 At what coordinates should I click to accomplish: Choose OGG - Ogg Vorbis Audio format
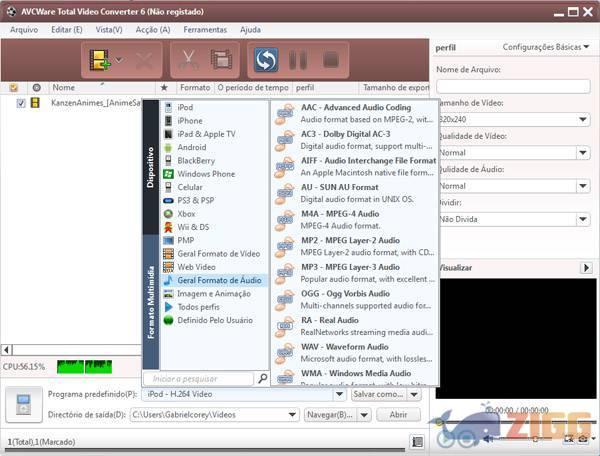[346, 294]
